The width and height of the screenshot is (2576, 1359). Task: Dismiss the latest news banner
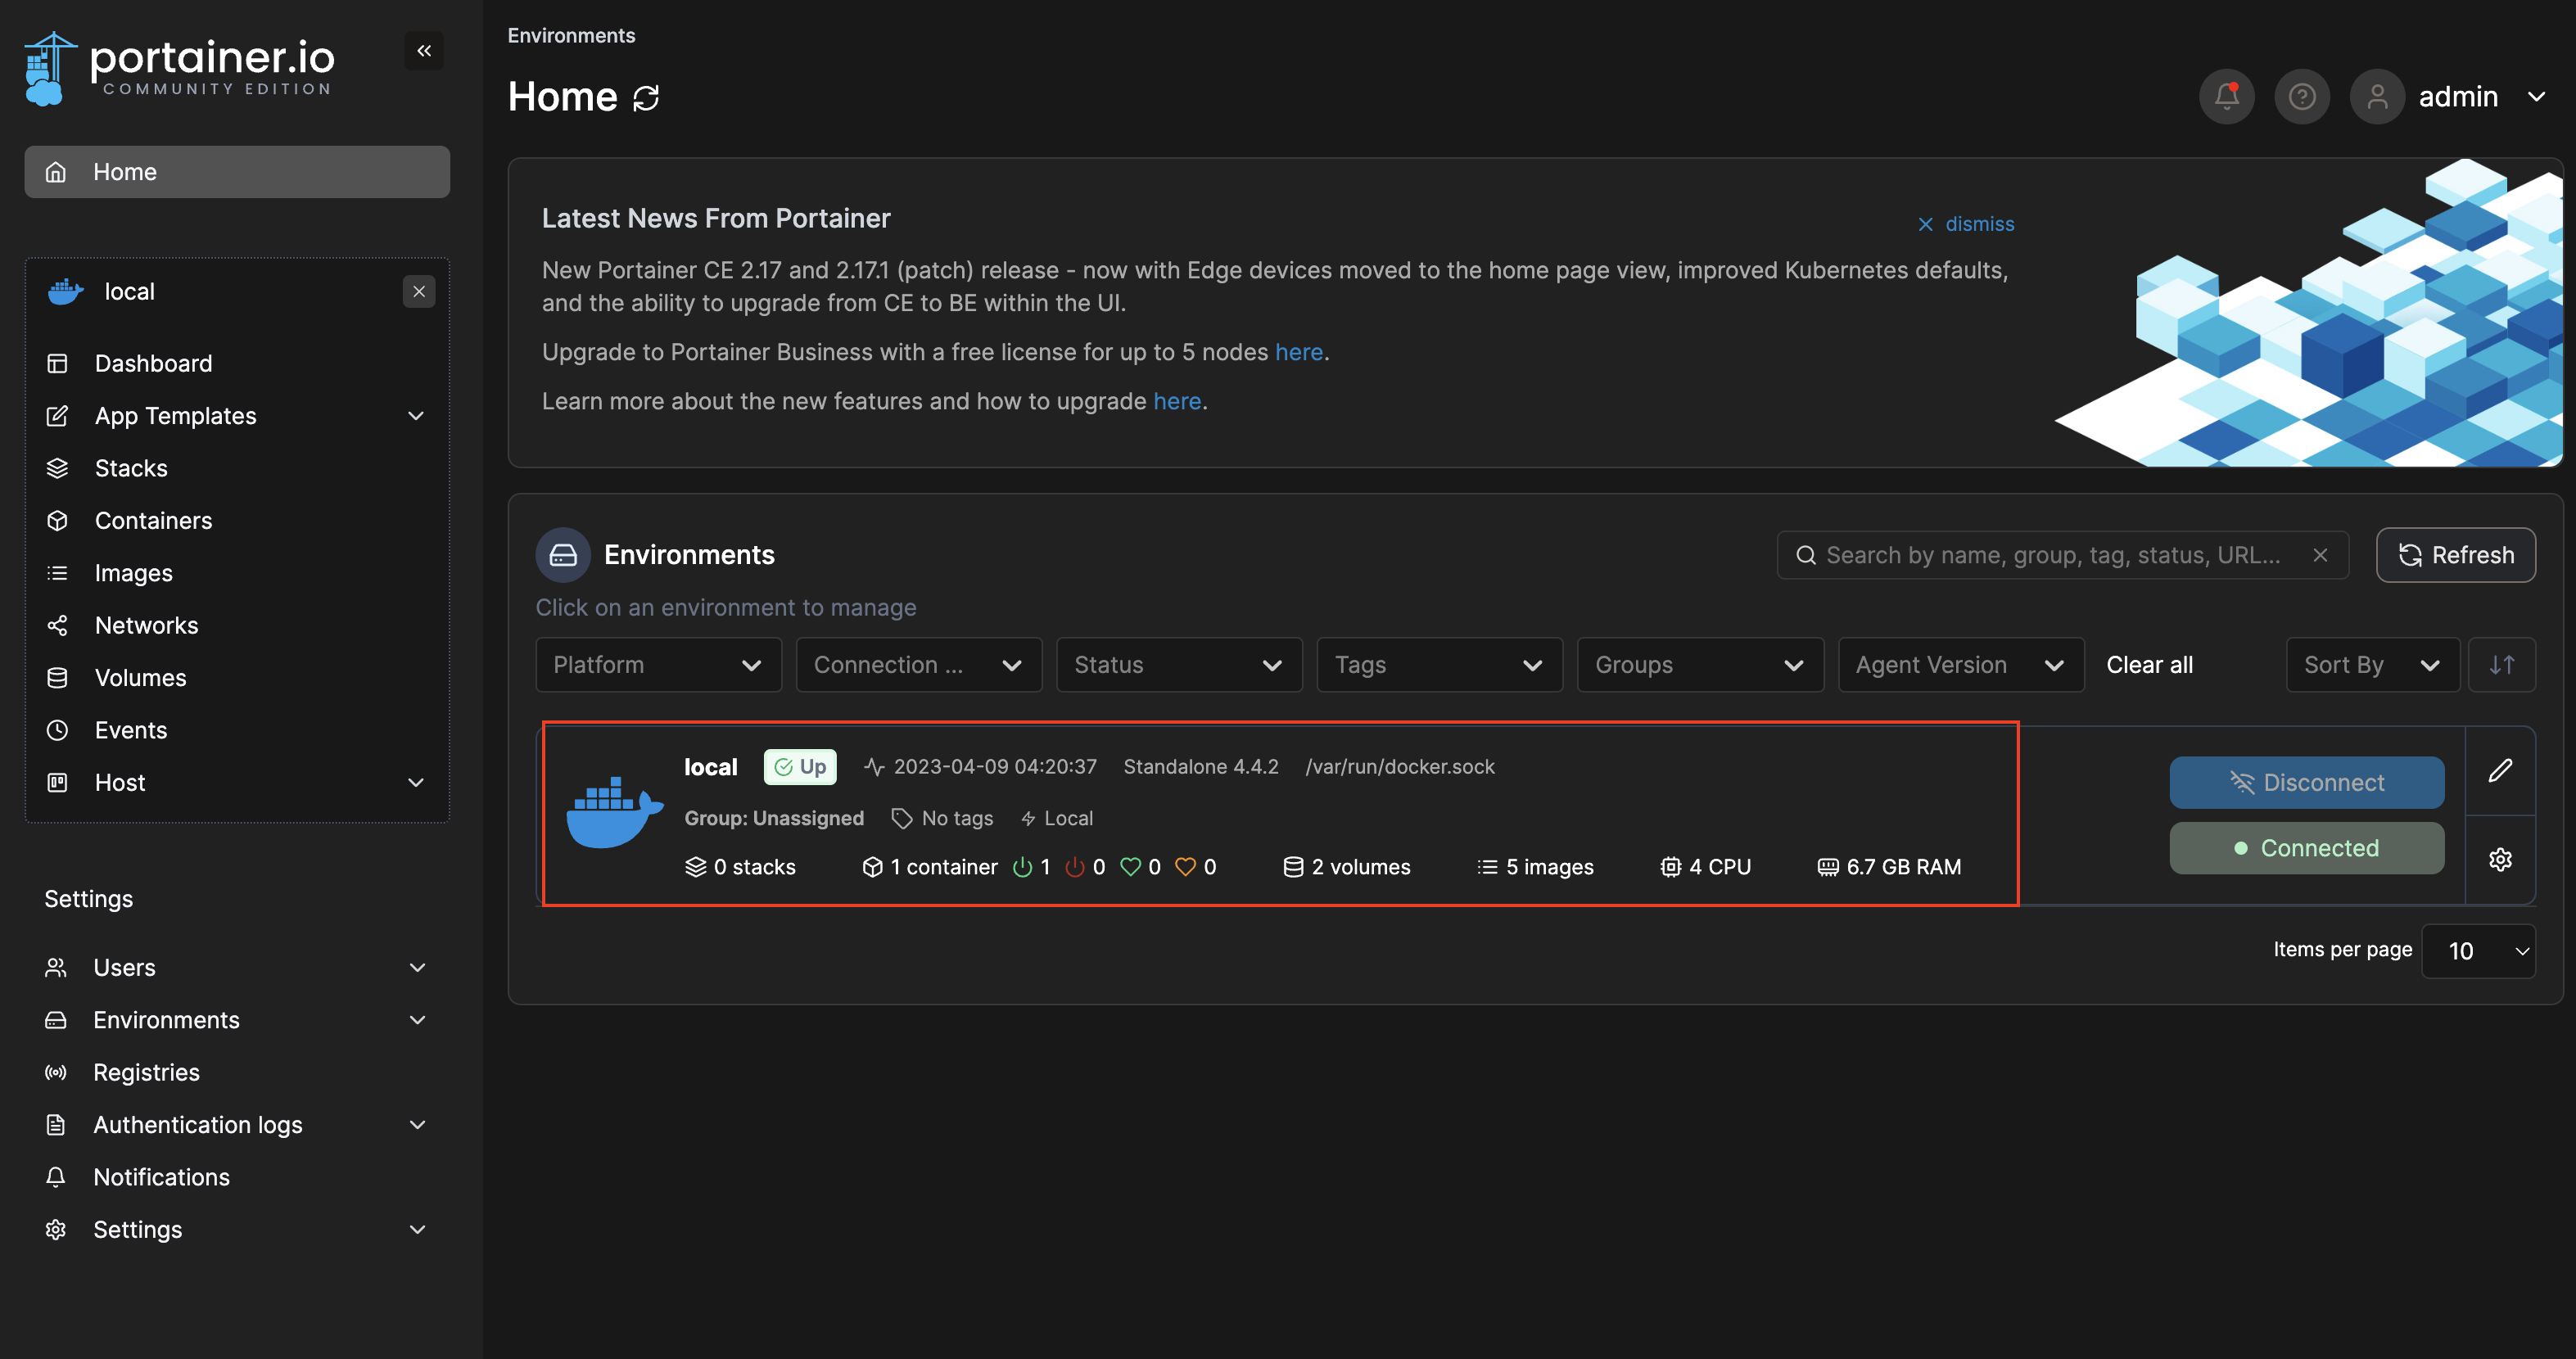pos(1965,224)
